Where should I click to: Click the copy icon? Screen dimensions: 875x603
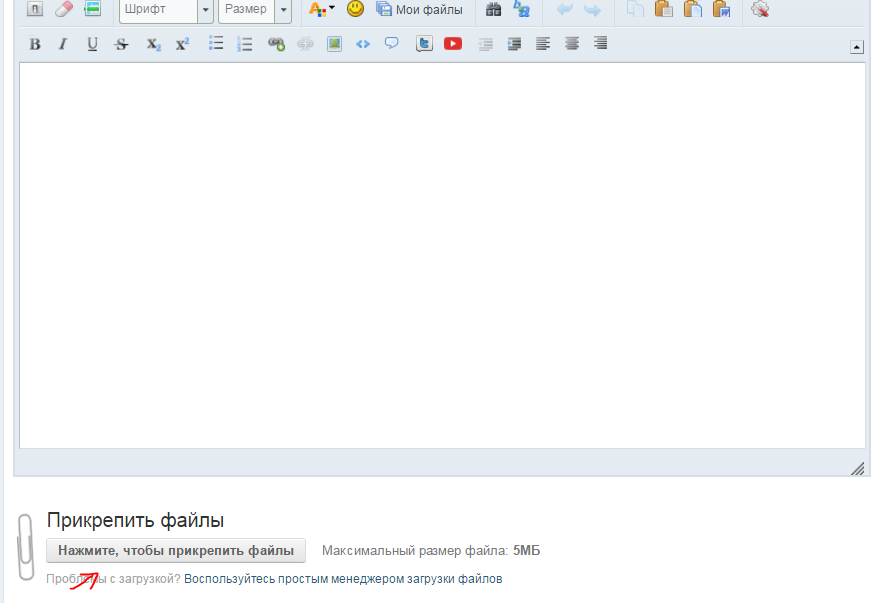(x=635, y=9)
